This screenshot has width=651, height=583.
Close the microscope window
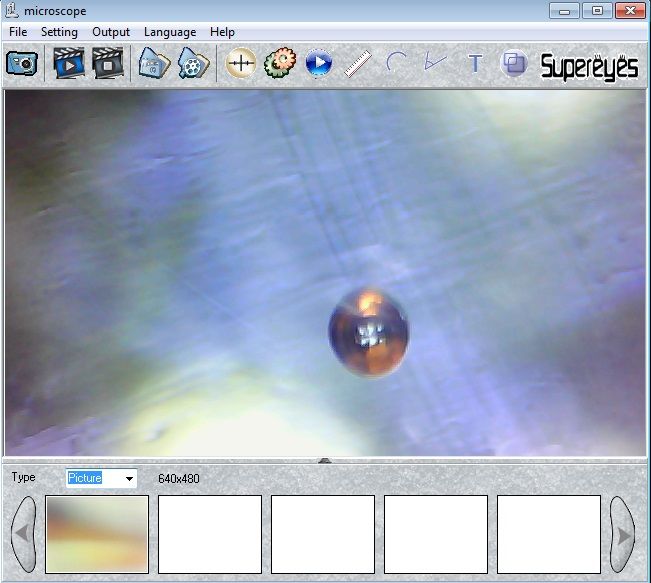630,11
